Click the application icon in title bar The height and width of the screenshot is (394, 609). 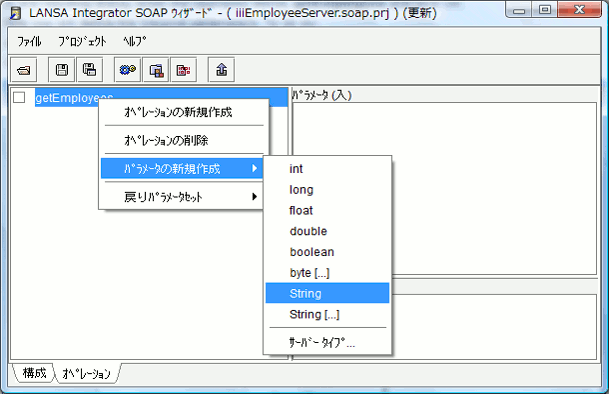(x=16, y=13)
